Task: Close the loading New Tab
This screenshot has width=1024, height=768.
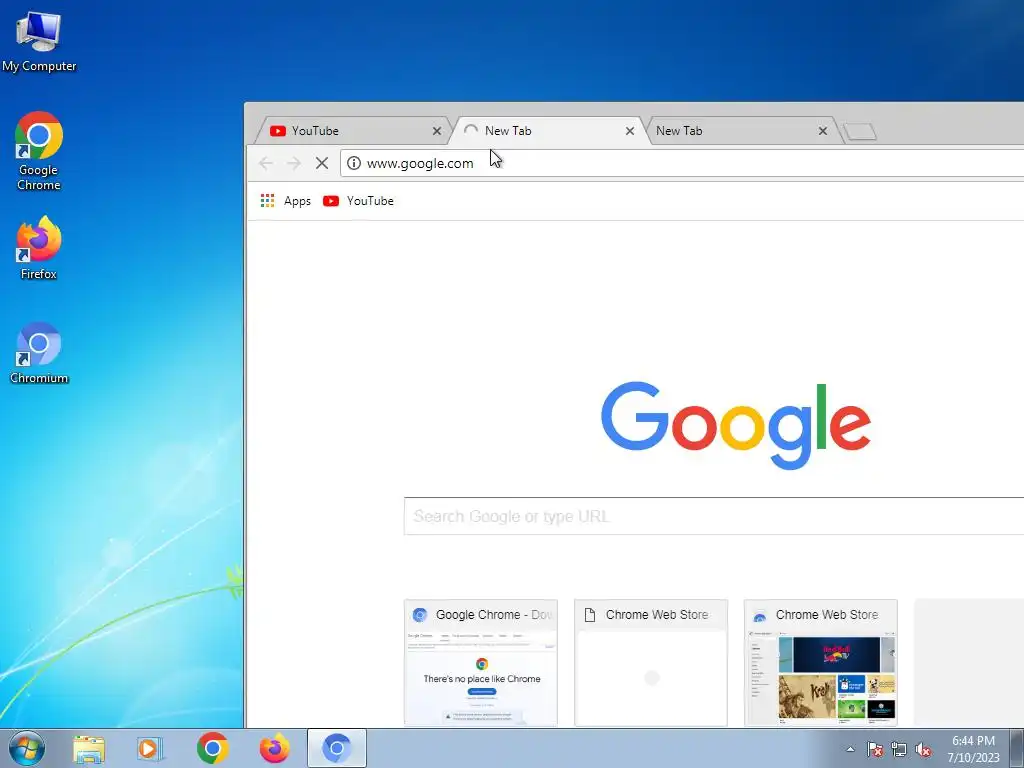Action: pos(630,131)
